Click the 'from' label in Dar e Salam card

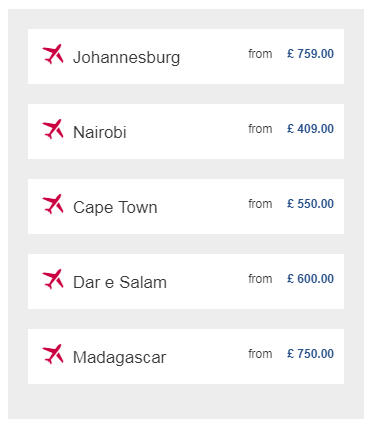click(260, 279)
